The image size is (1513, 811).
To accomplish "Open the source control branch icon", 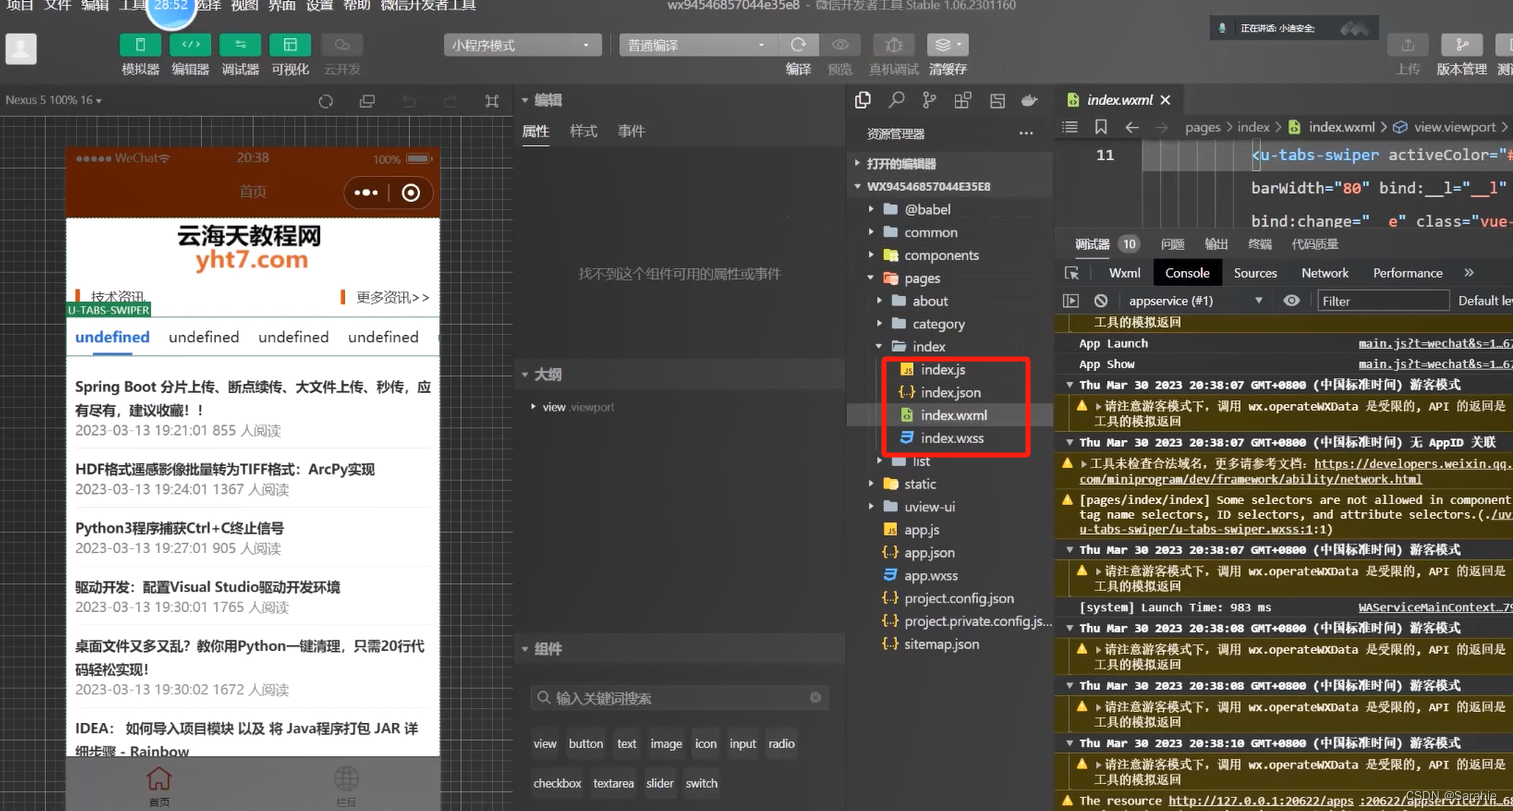I will tap(930, 100).
